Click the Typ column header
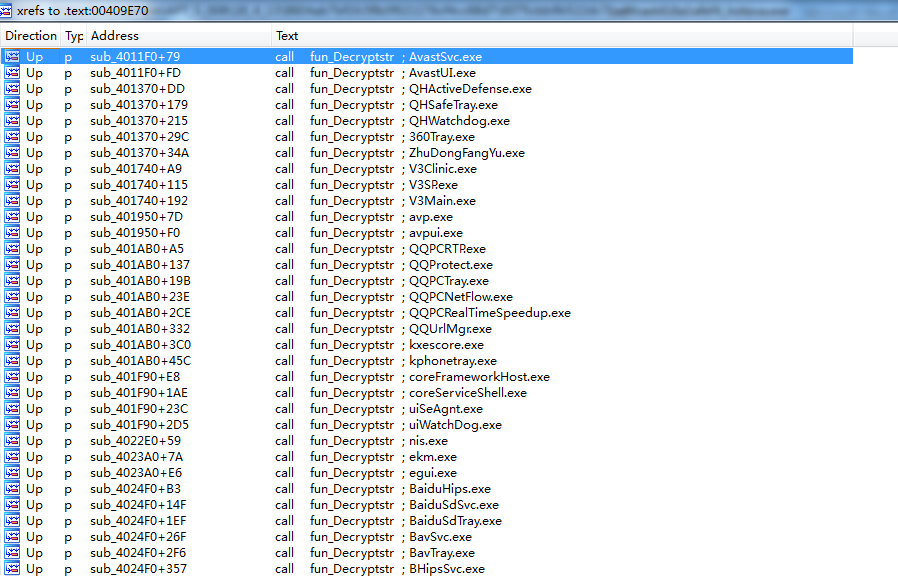This screenshot has height=576, width=898. click(74, 35)
